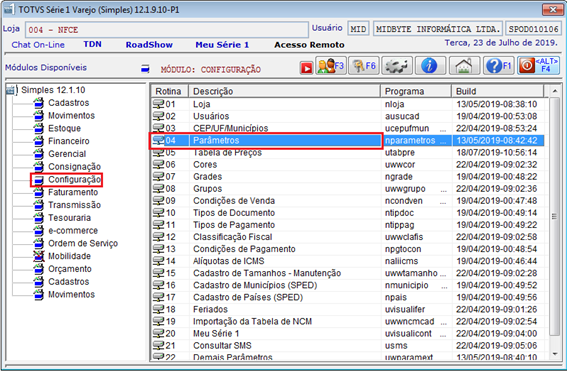Screen dimensions: 567x372
Task: Open the Chat On-Line link
Action: pyautogui.click(x=38, y=45)
